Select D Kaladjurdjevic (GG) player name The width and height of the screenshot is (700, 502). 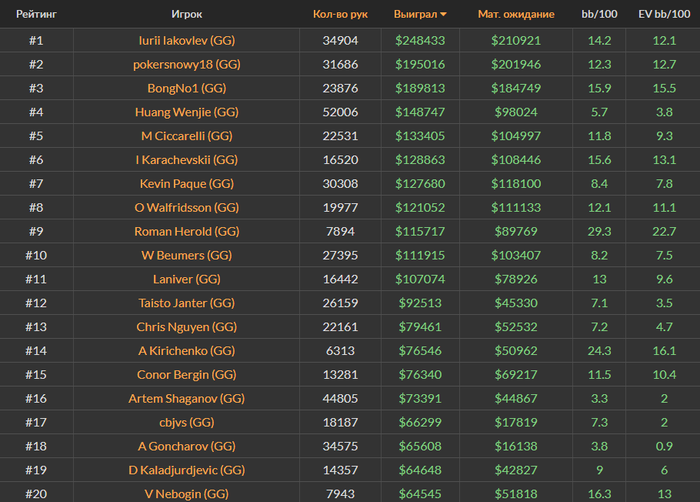187,470
